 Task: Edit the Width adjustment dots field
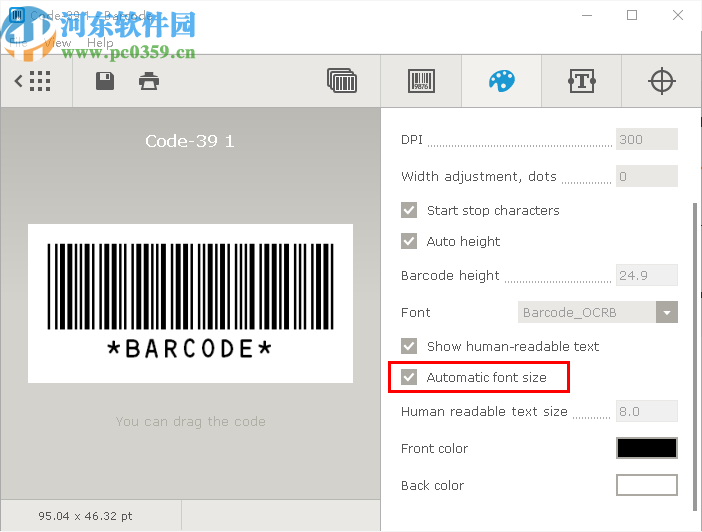(x=646, y=176)
